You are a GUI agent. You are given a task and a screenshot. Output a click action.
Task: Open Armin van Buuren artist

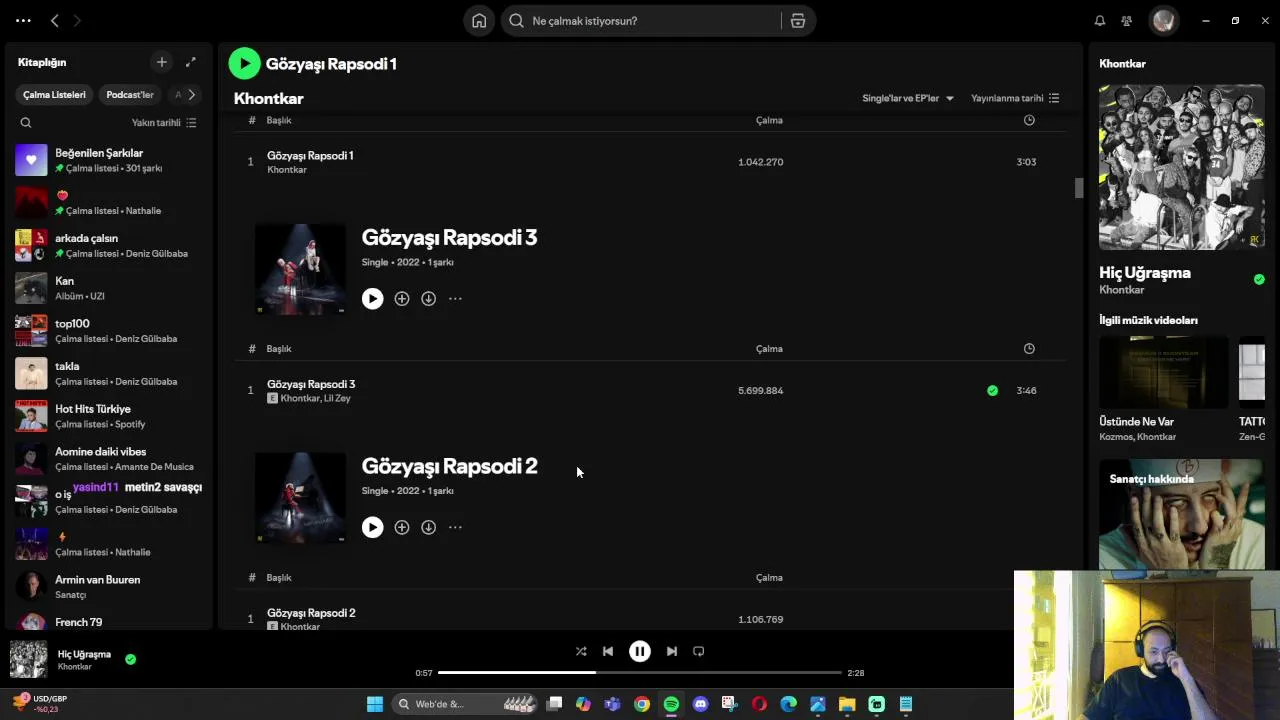click(110, 587)
